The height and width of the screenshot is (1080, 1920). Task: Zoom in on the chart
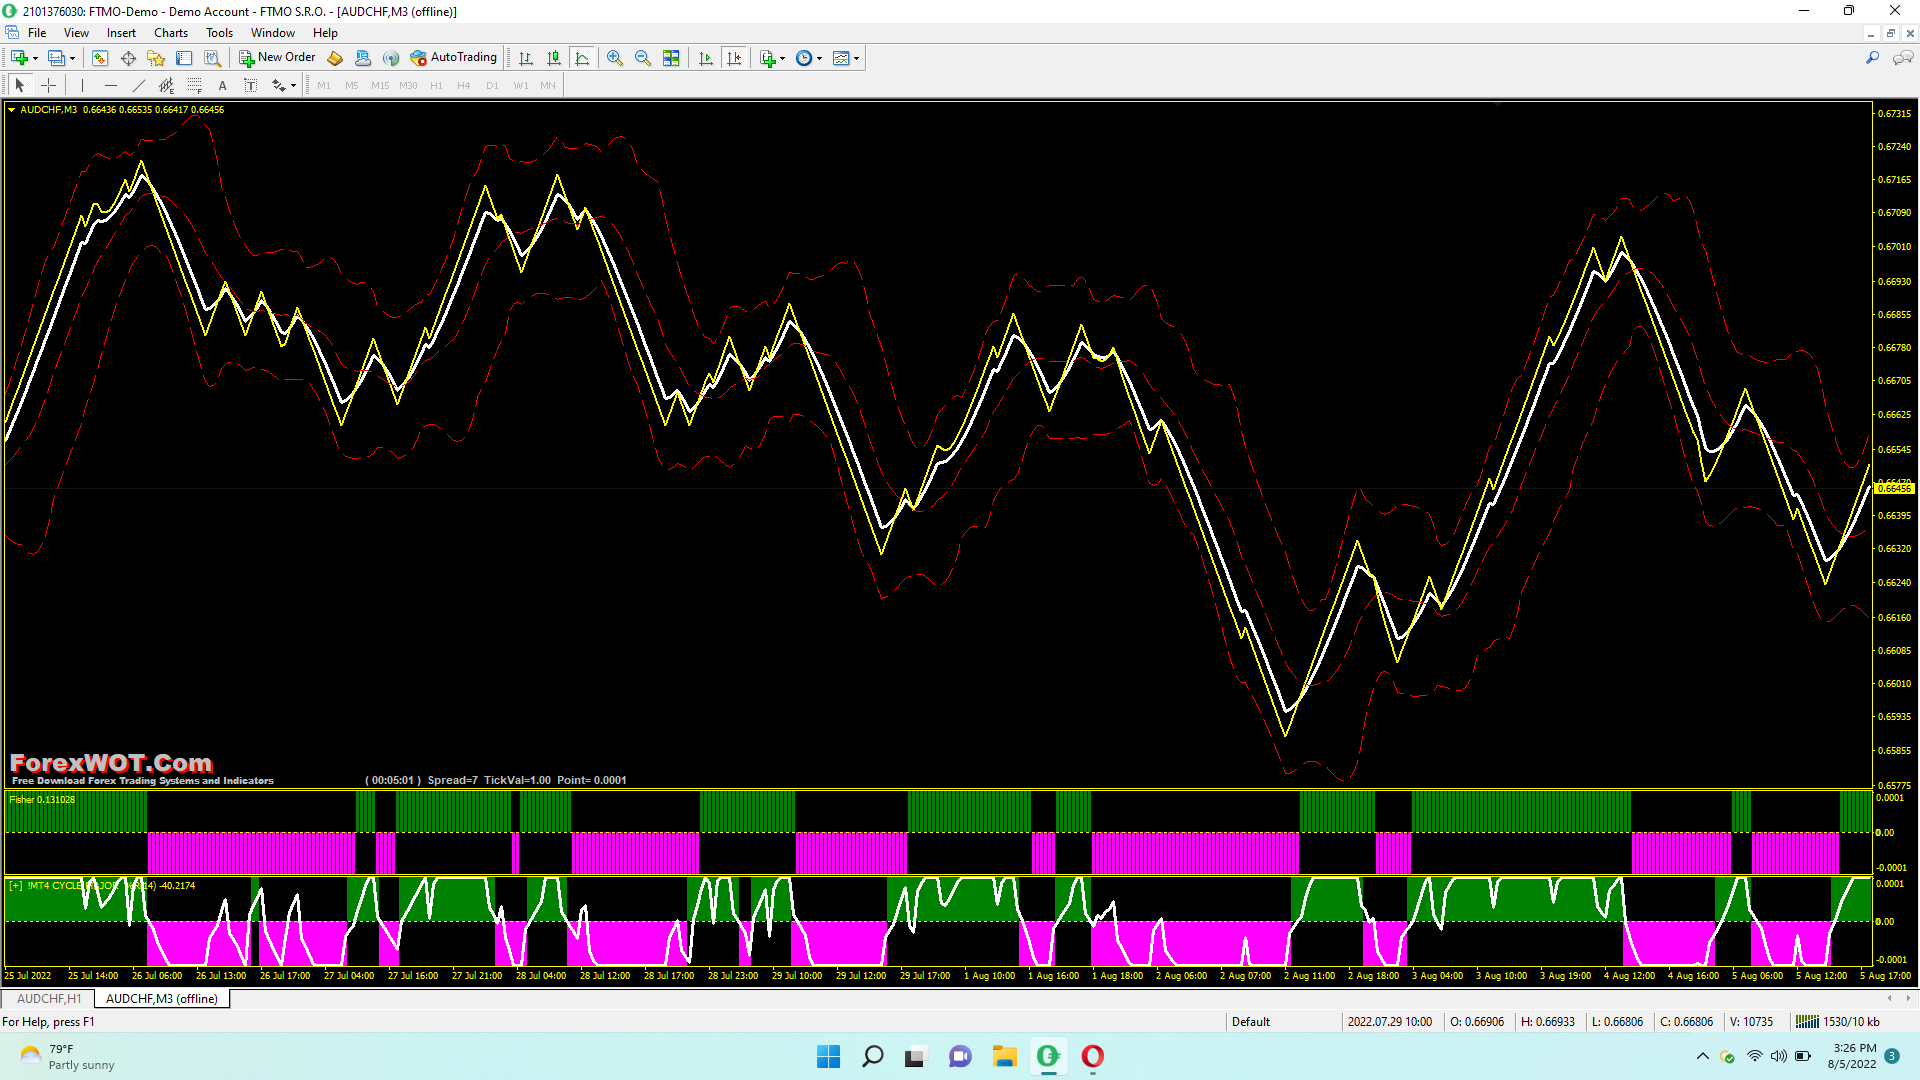[615, 58]
